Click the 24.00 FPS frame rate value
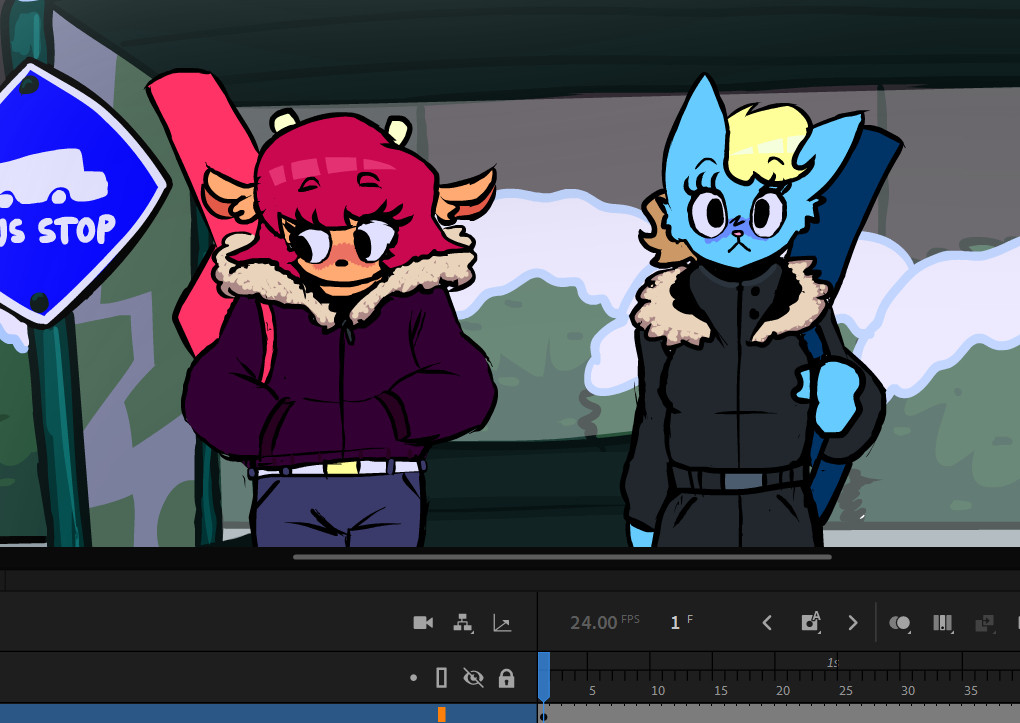 click(594, 623)
